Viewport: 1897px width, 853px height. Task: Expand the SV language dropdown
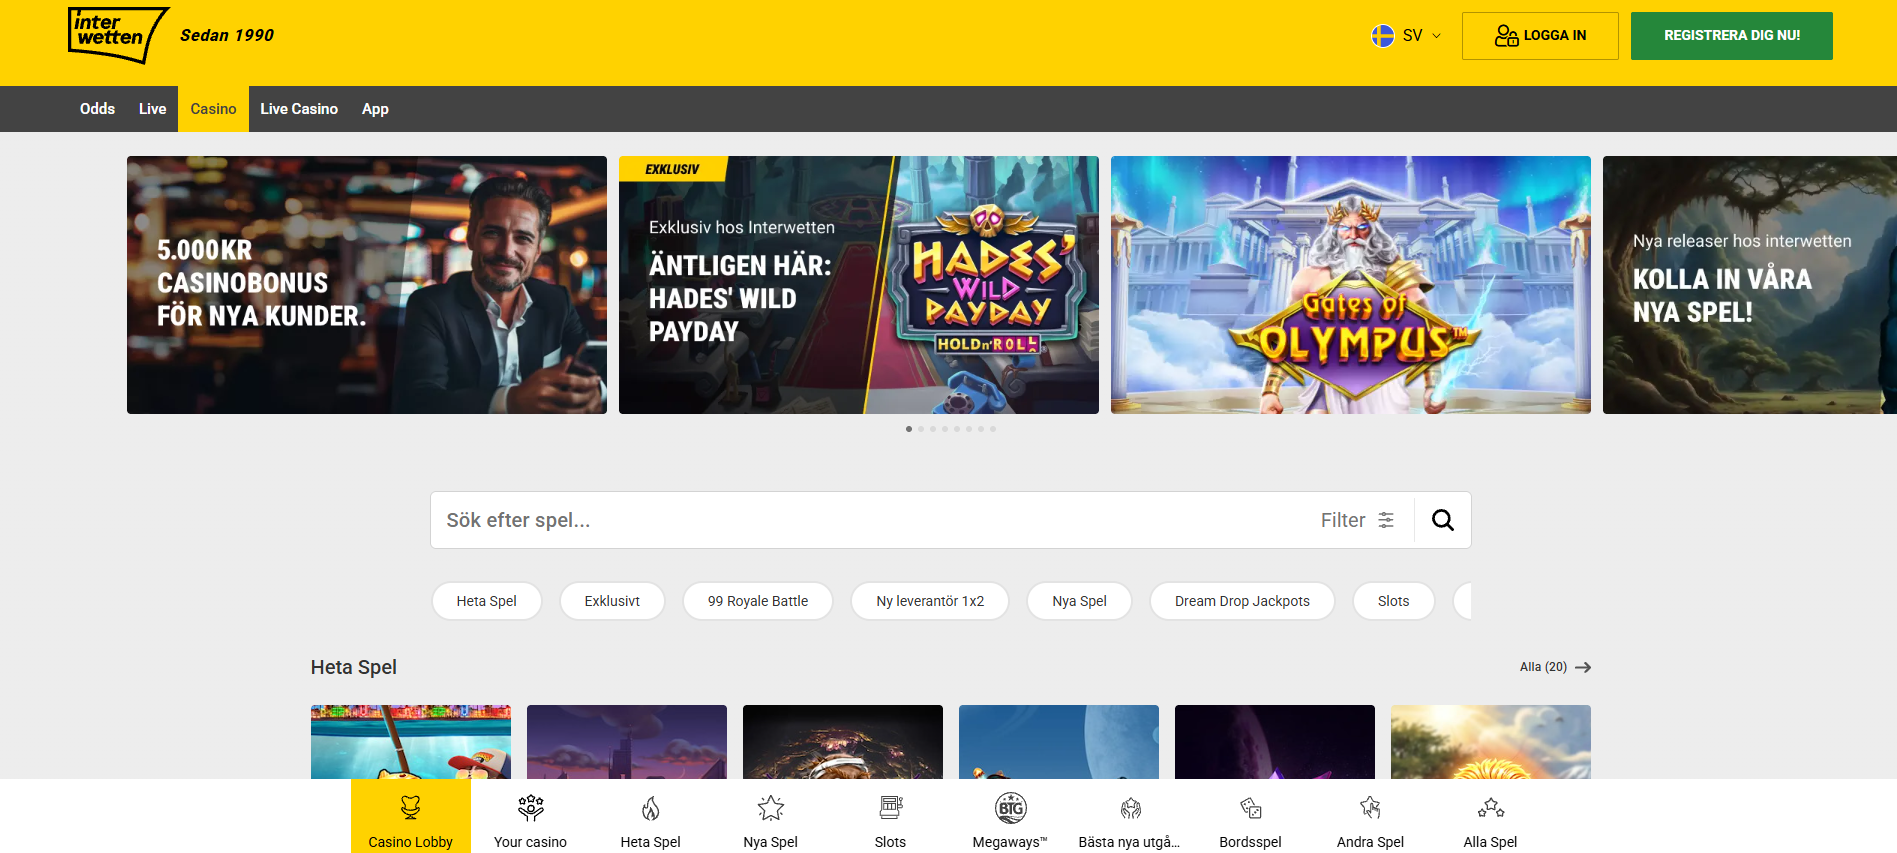pos(1406,36)
